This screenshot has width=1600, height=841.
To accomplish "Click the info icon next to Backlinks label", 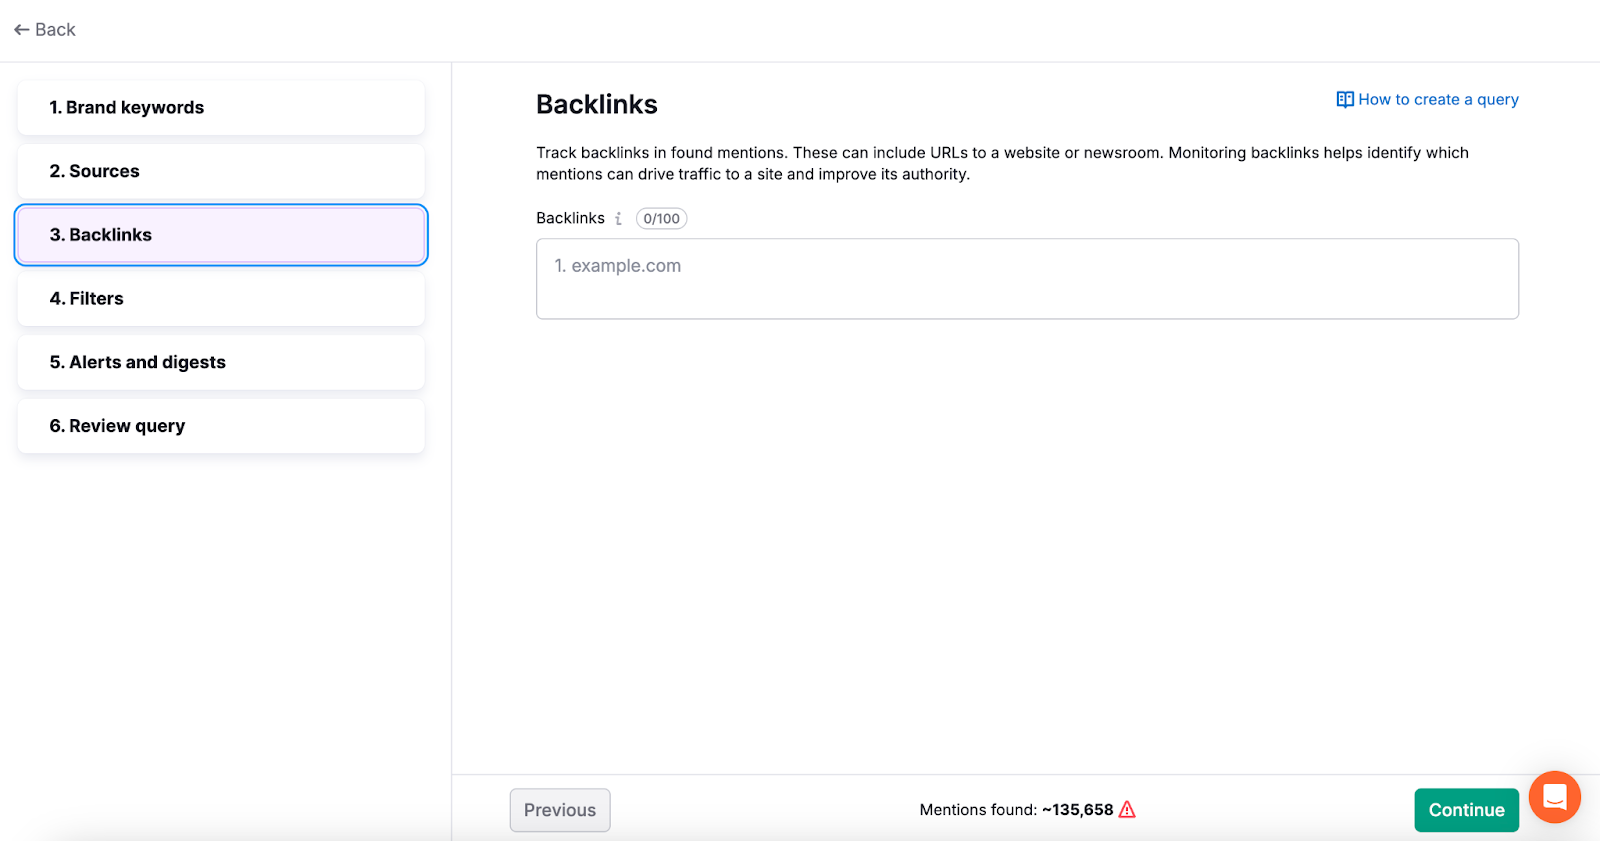I will click(x=619, y=219).
